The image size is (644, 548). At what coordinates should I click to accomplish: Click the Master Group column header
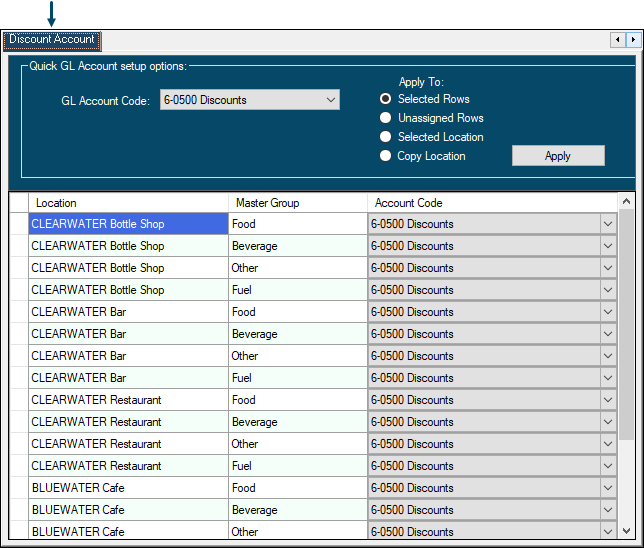tap(297, 203)
